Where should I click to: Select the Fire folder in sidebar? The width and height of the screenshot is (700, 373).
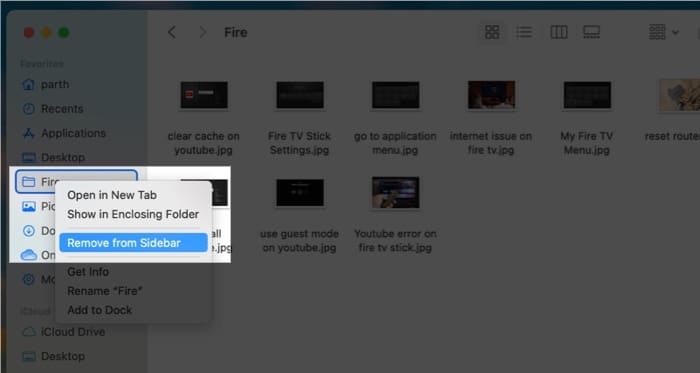[76, 182]
